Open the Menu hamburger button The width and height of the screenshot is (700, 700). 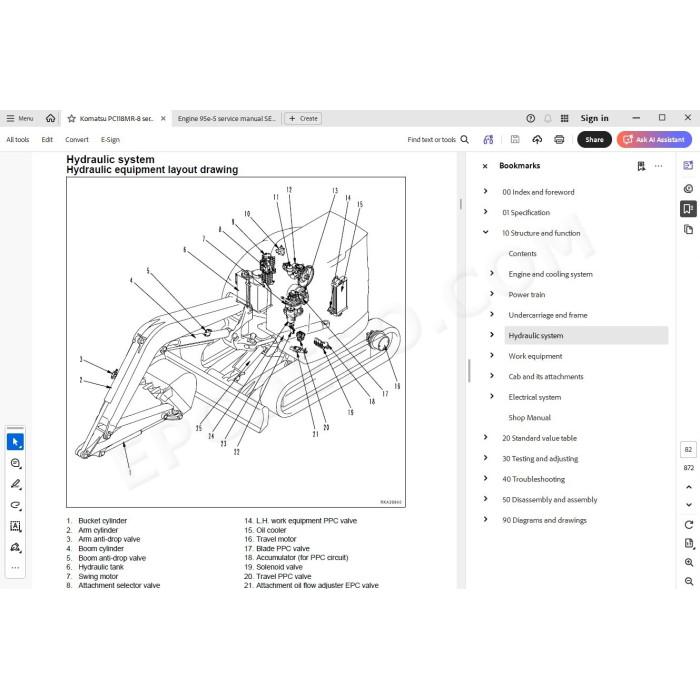20,118
